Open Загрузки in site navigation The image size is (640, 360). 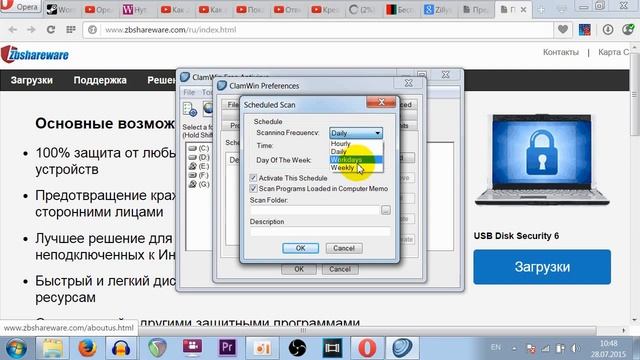pyautogui.click(x=31, y=80)
